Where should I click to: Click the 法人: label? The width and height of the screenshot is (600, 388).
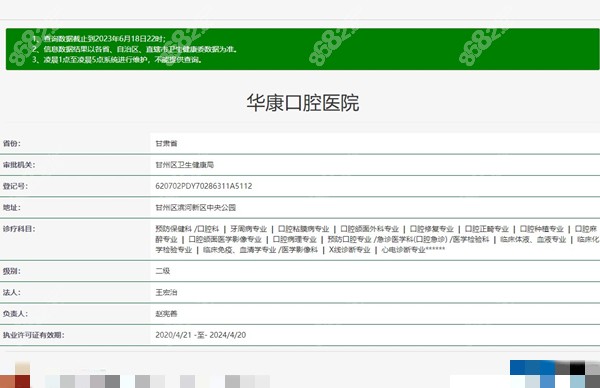(12, 293)
